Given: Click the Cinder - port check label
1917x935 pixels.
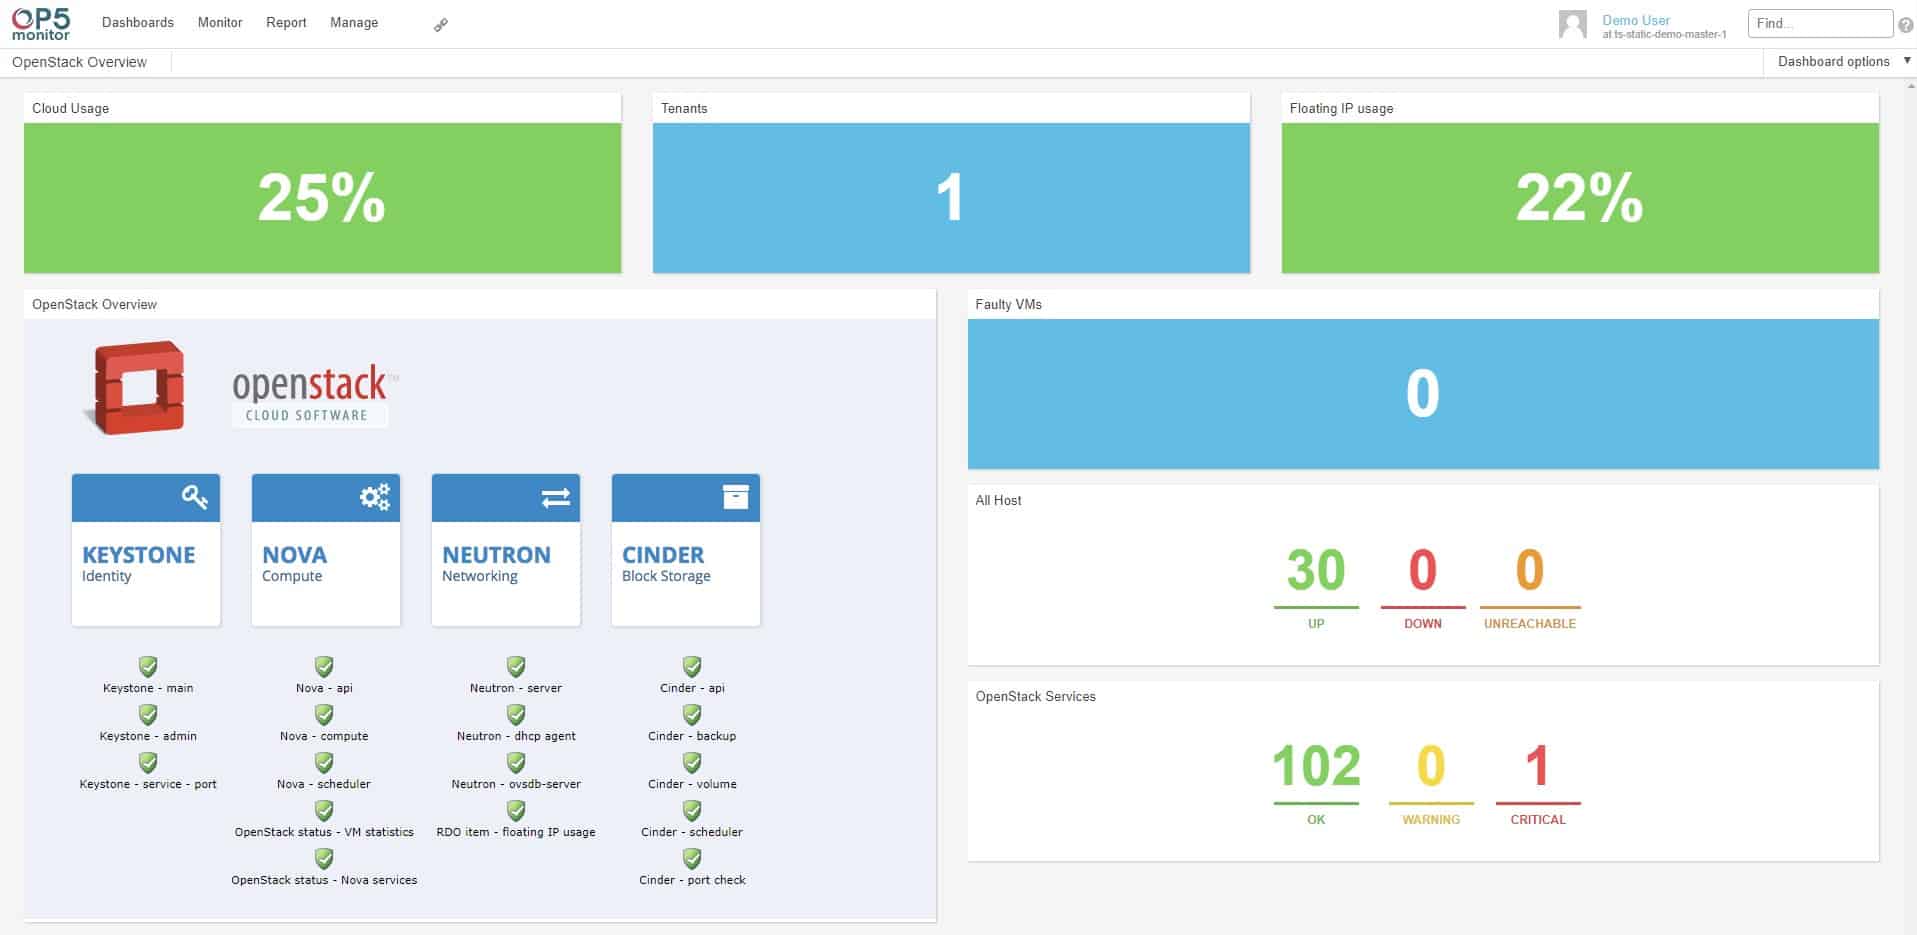Looking at the screenshot, I should tap(692, 880).
